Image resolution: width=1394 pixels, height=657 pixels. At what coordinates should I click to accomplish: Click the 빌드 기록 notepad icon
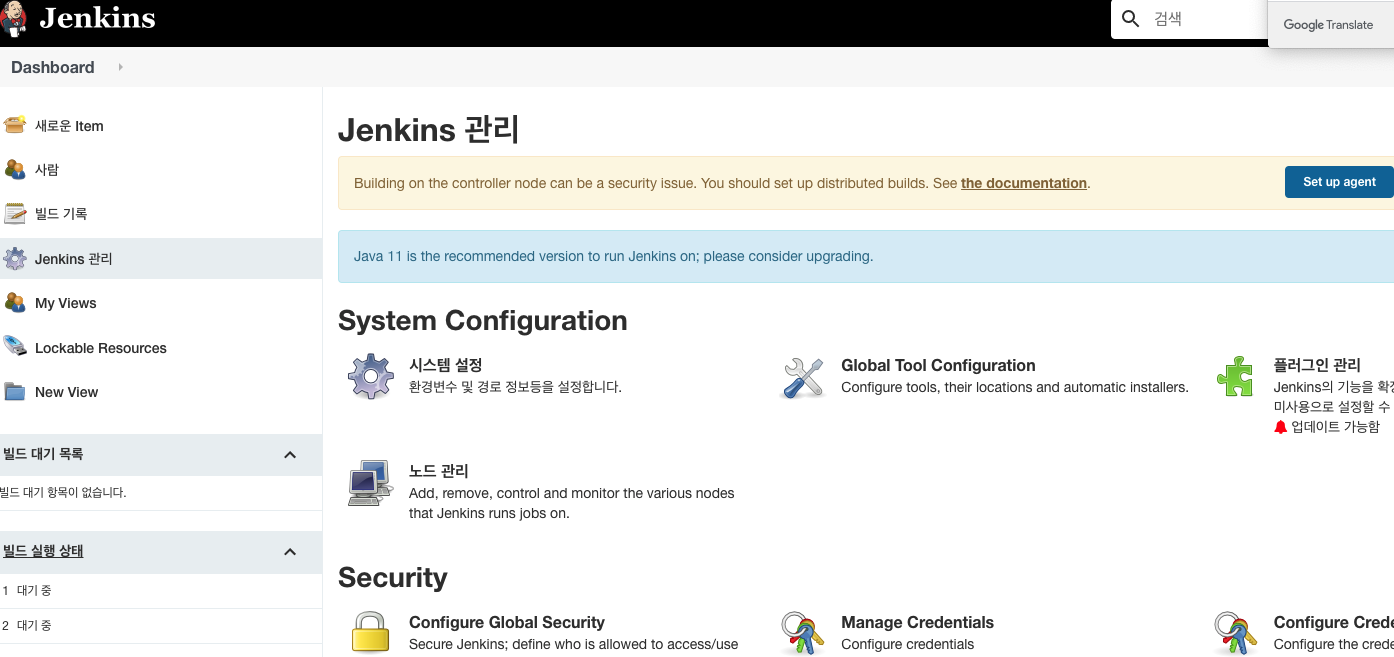[14, 213]
